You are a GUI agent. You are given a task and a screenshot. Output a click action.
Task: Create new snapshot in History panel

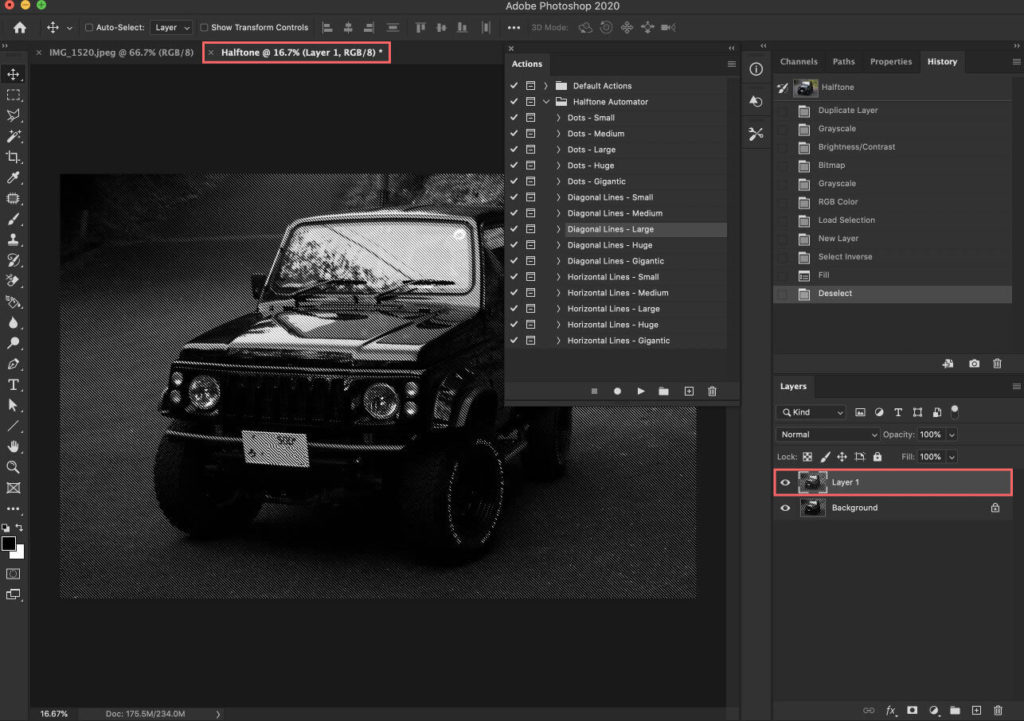click(x=974, y=363)
